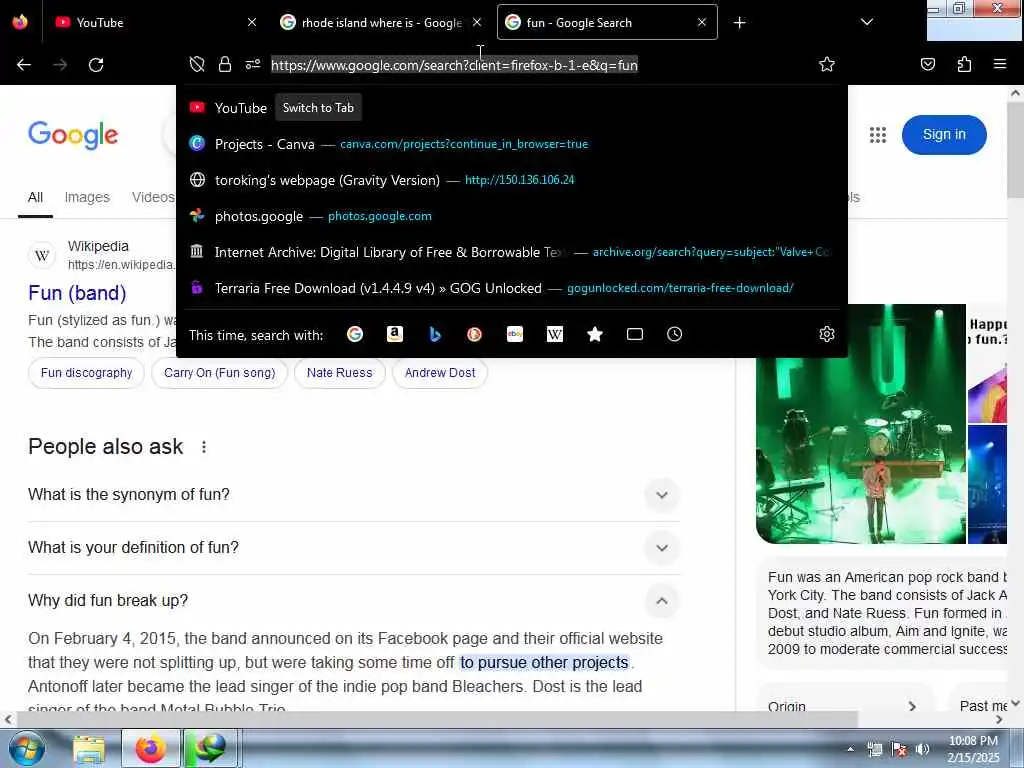Viewport: 1024px width, 768px height.
Task: Select the photos.google suggestion
Action: coord(512,216)
